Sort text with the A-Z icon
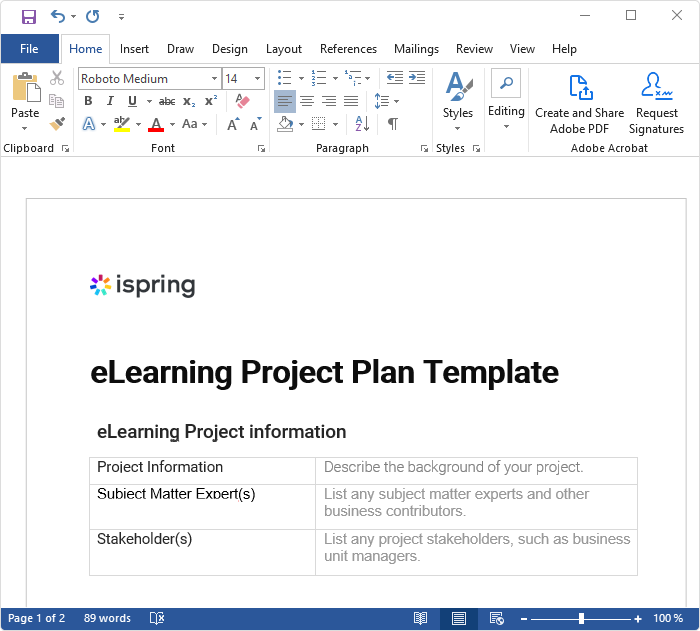The height and width of the screenshot is (631, 700). coord(362,124)
